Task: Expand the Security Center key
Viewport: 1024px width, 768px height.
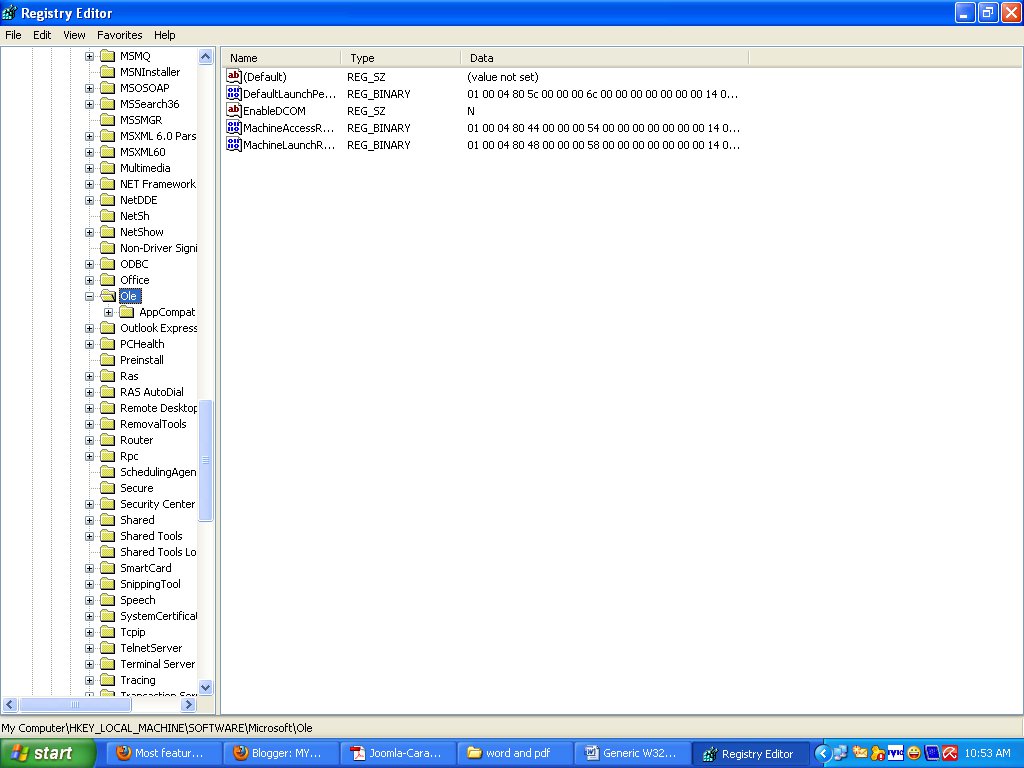Action: tap(89, 504)
